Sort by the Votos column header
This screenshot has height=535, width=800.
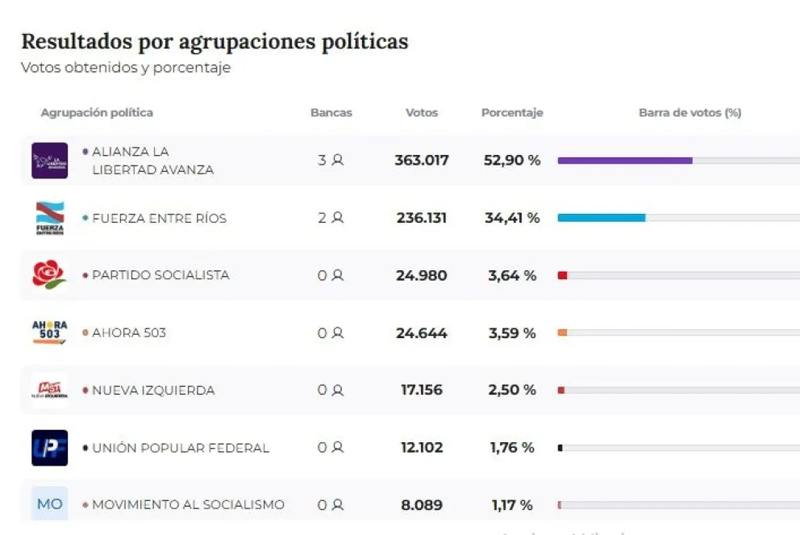click(421, 113)
